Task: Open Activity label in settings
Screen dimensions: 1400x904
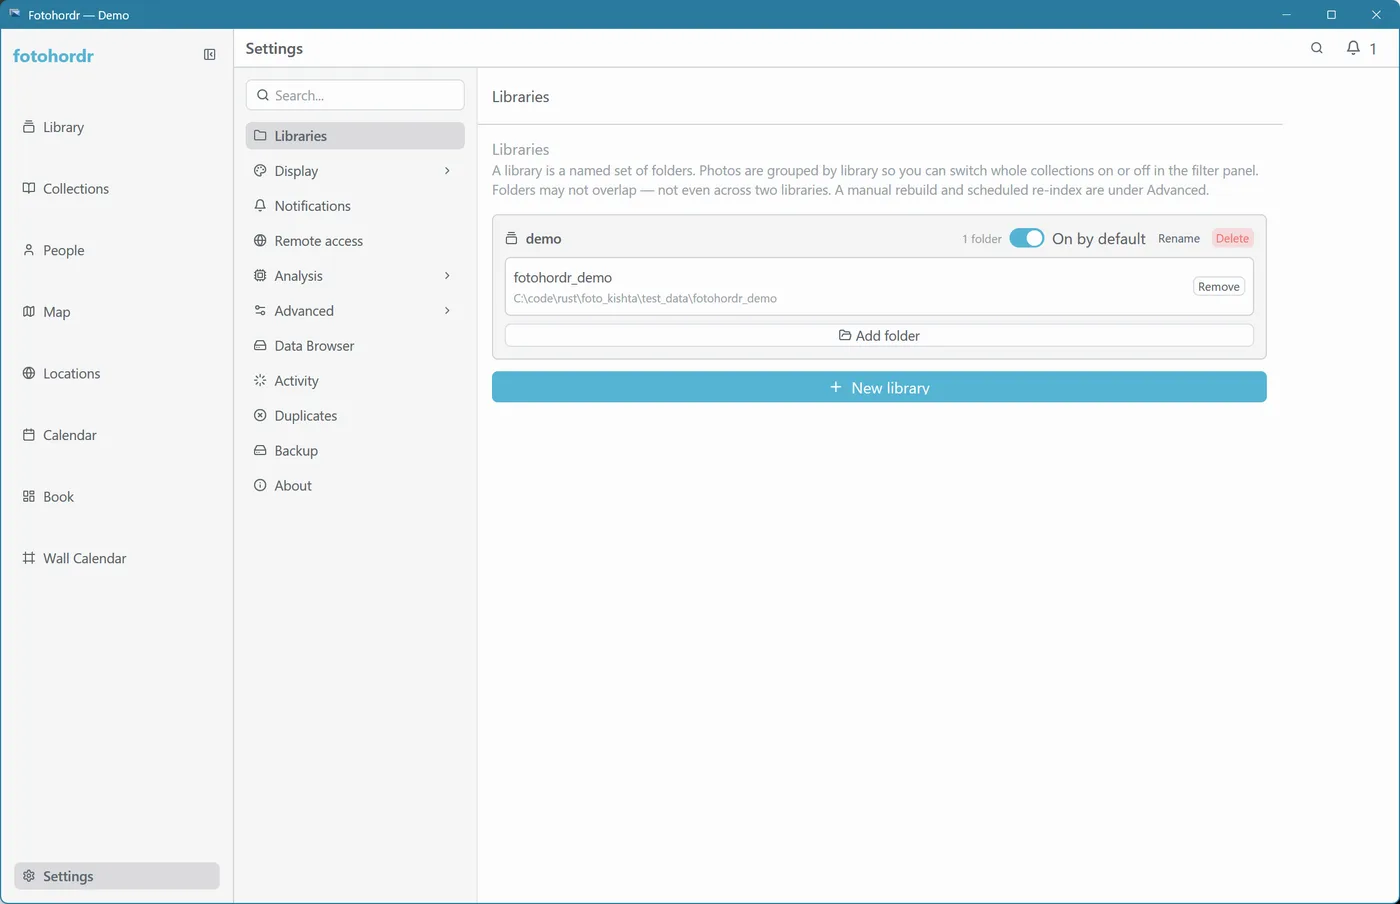Action: click(x=296, y=381)
